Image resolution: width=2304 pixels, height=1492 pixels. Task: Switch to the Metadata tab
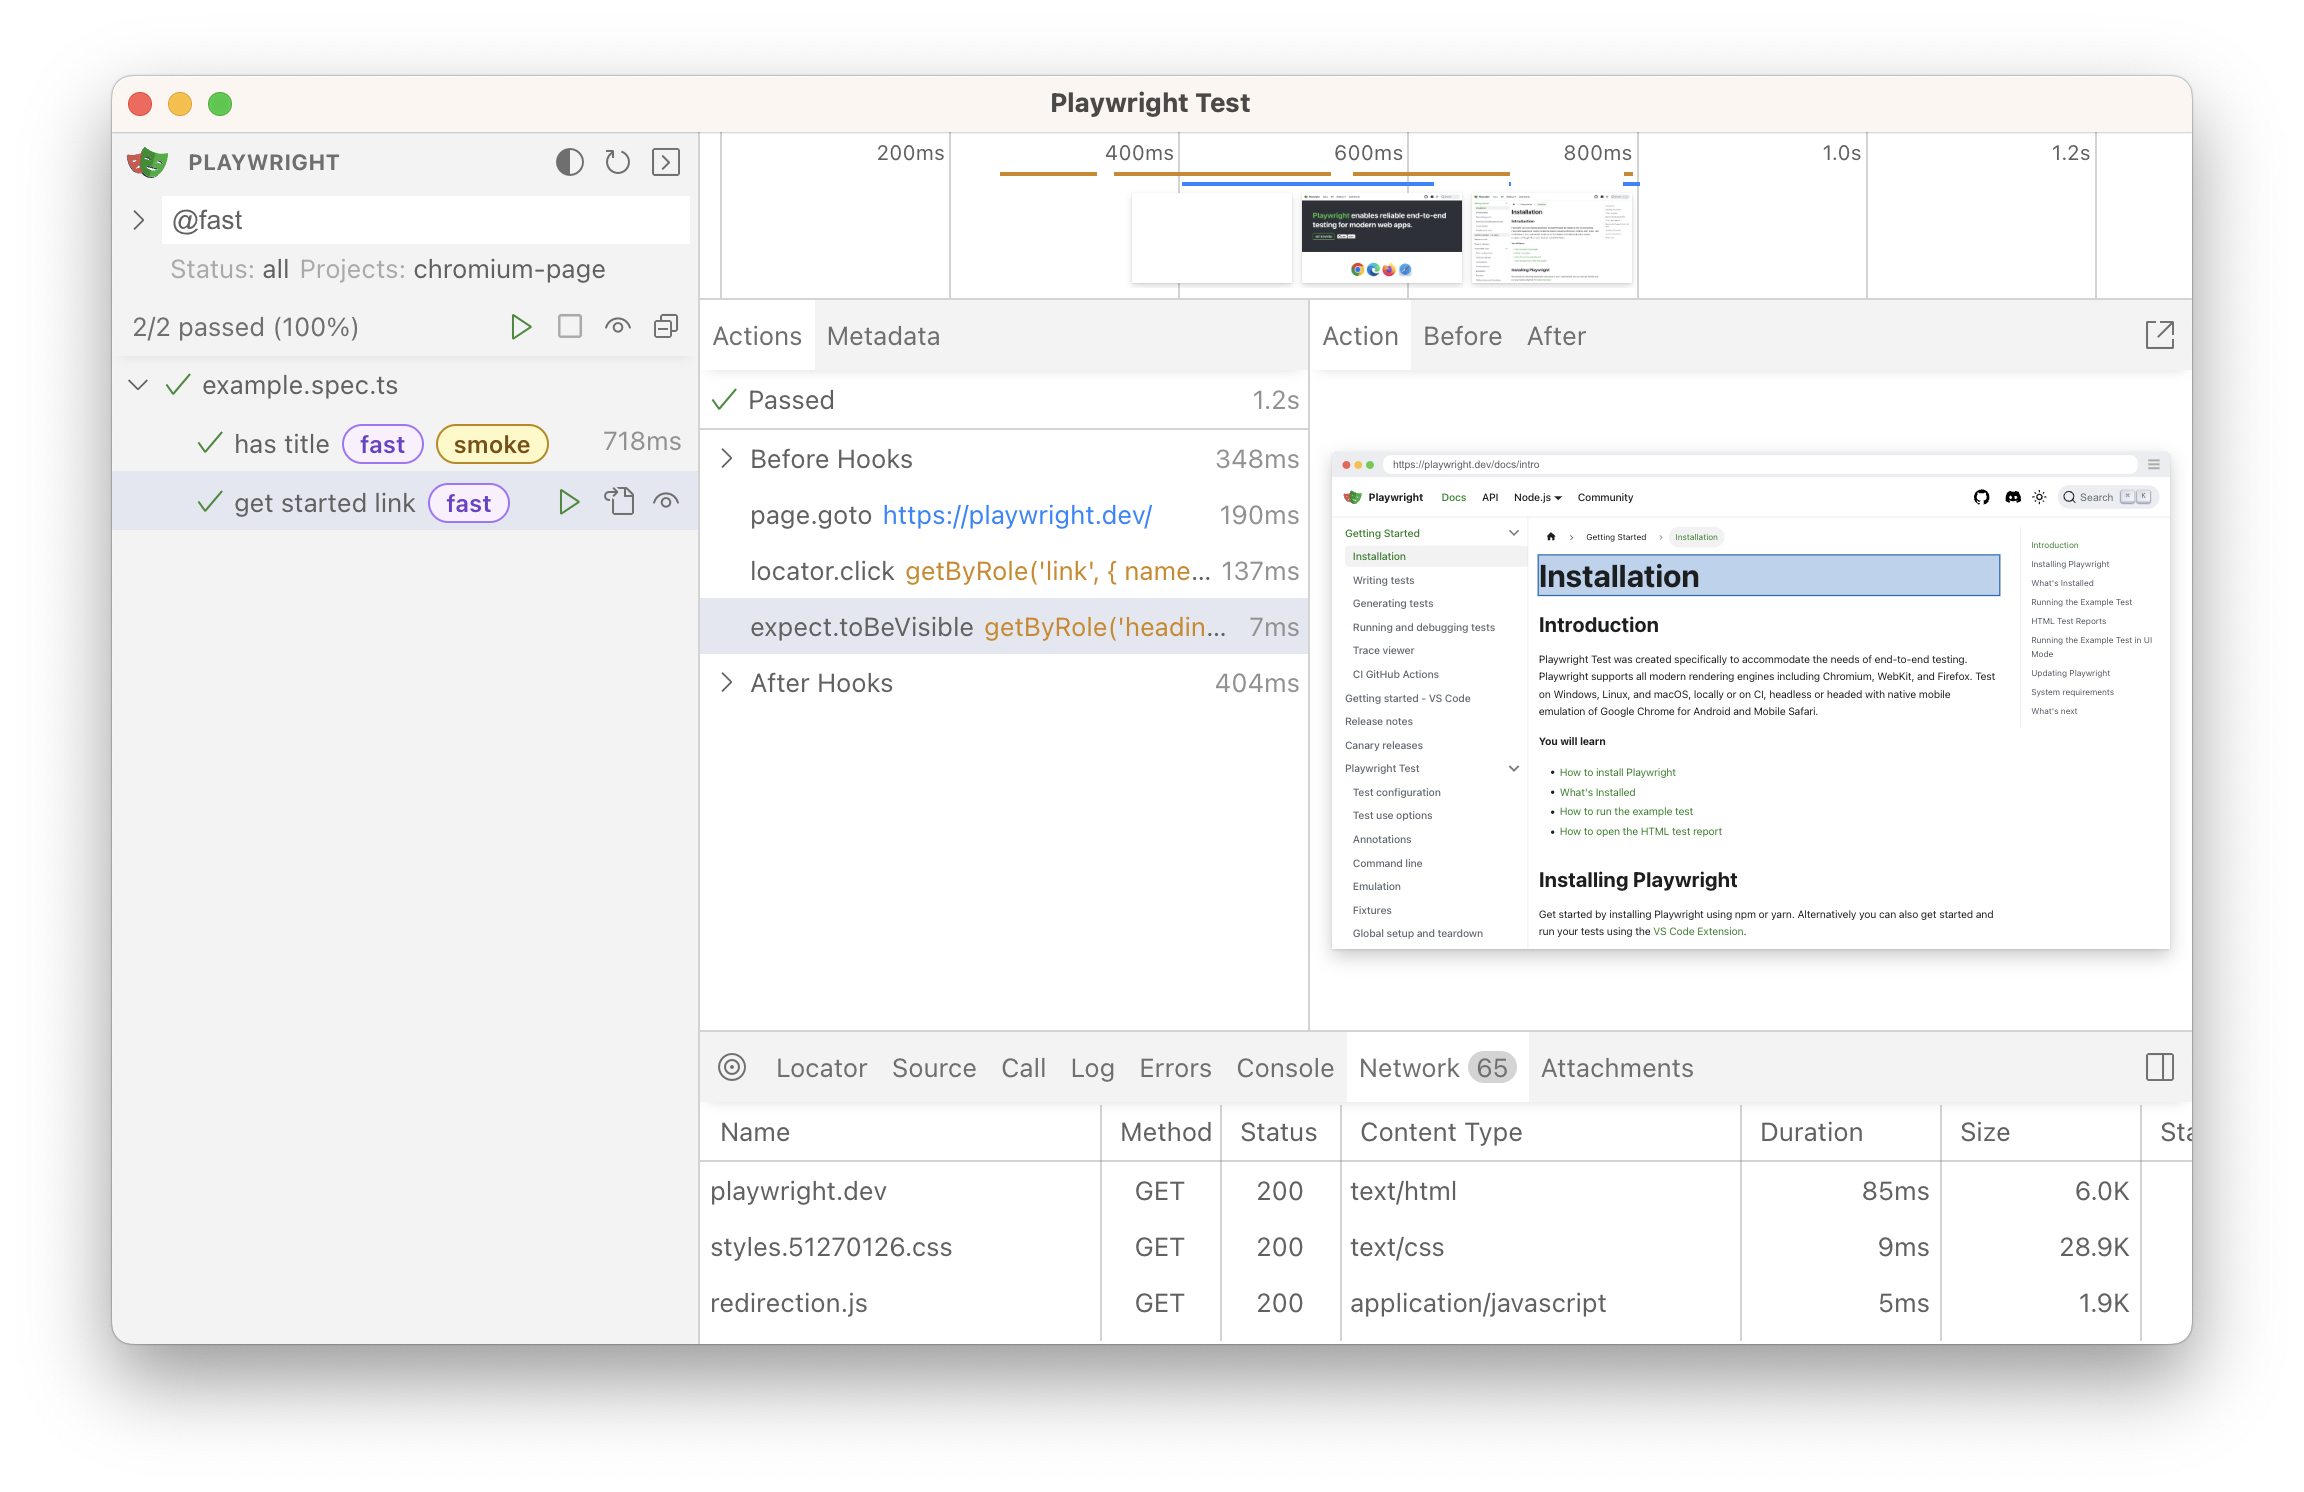click(x=883, y=336)
